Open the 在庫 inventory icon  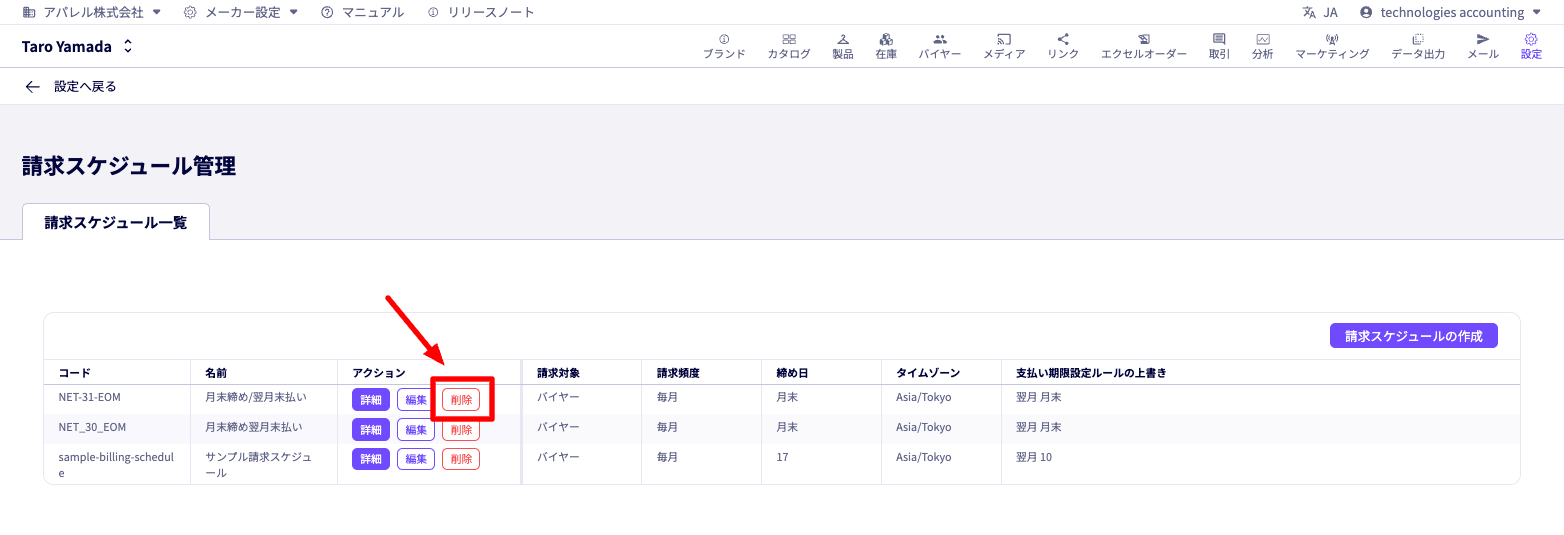[x=886, y=39]
